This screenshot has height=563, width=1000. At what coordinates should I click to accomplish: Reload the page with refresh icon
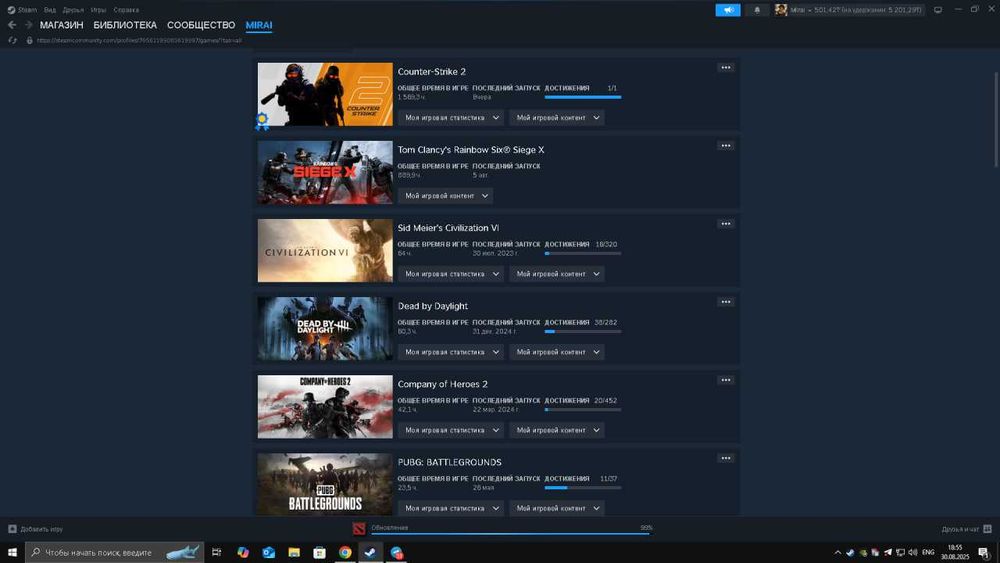pos(12,40)
